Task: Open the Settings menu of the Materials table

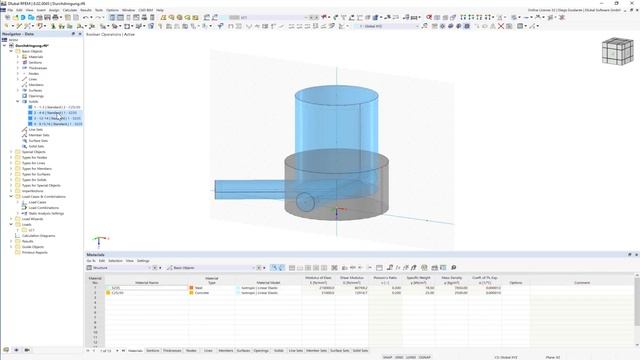Action: [143, 261]
